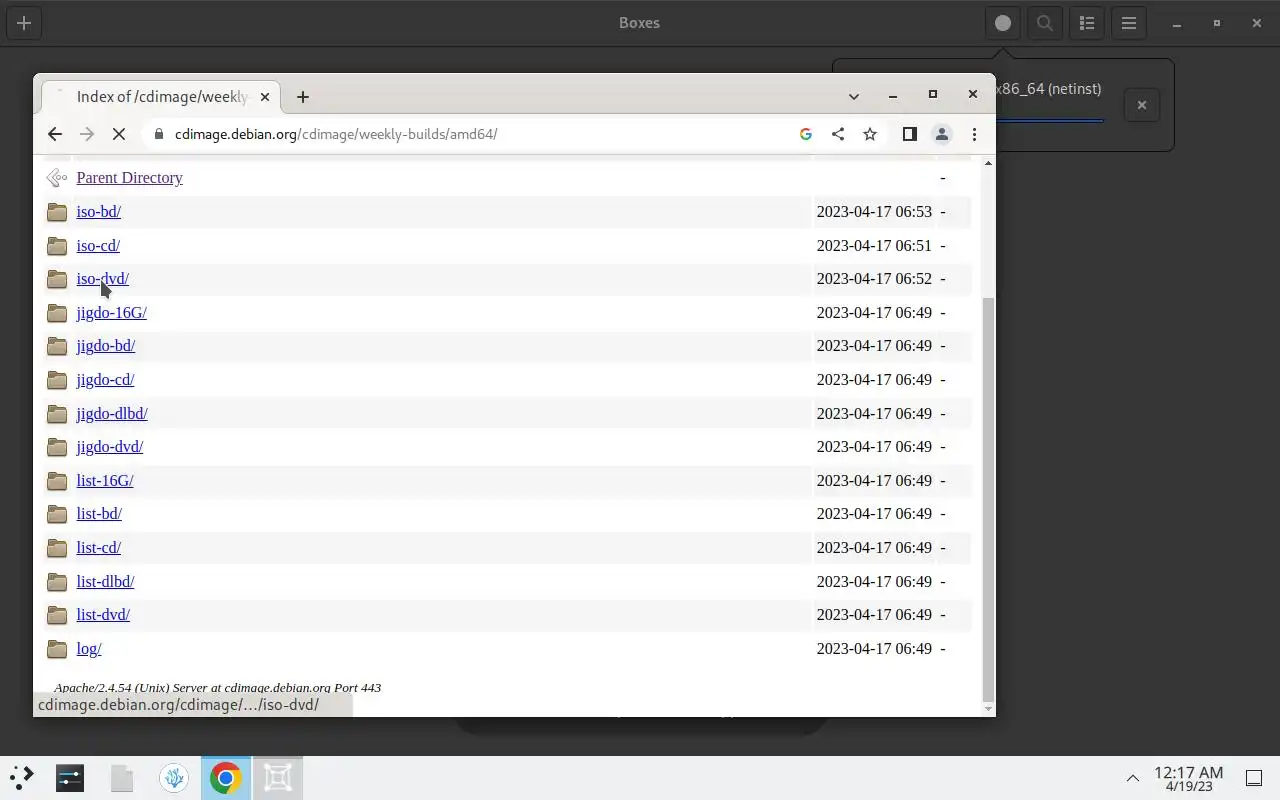Open the iso-dvd/ directory
The width and height of the screenshot is (1280, 800).
[x=102, y=279]
